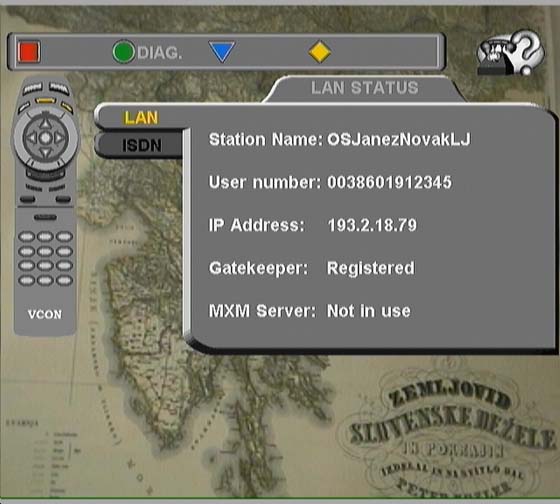560x504 pixels.
Task: Click the red square button icon
Action: point(29,52)
